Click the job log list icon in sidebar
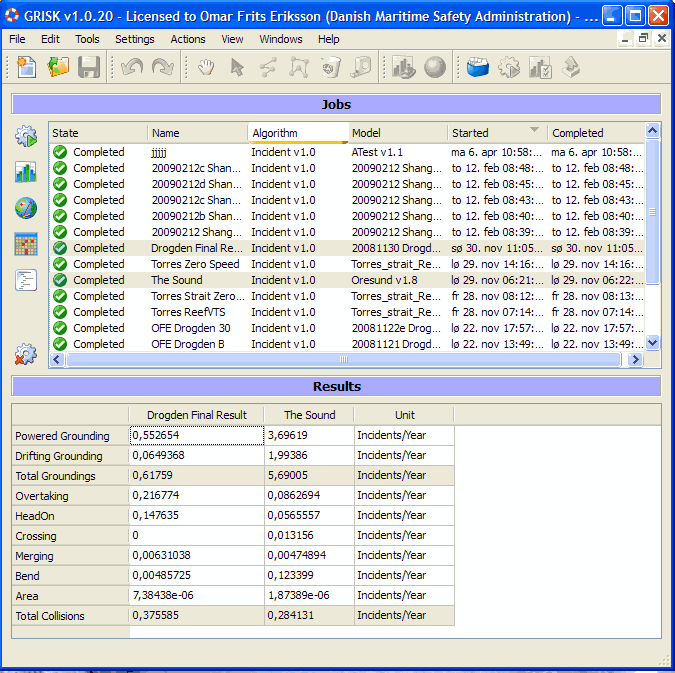The image size is (675, 673). [x=26, y=280]
